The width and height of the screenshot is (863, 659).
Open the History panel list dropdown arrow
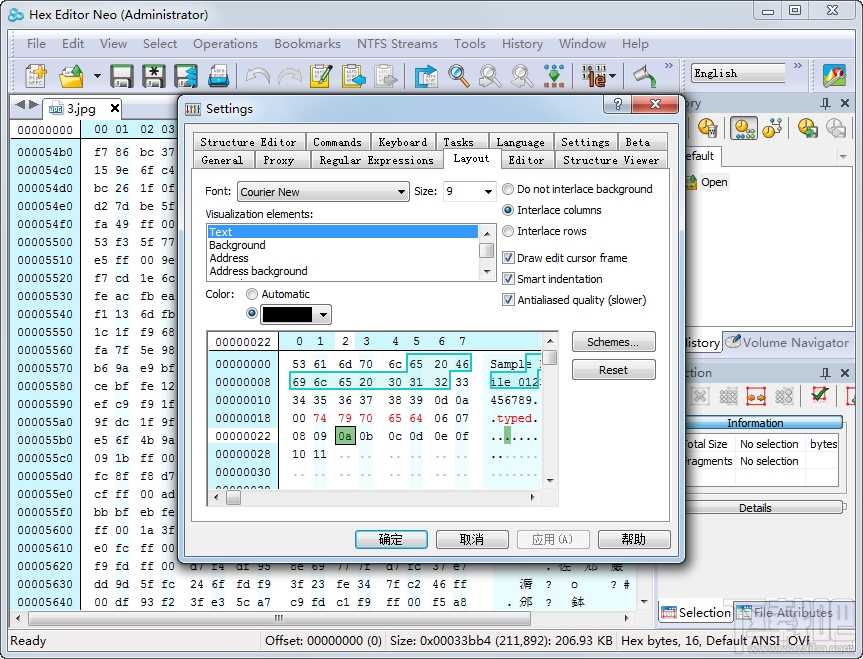(x=843, y=157)
